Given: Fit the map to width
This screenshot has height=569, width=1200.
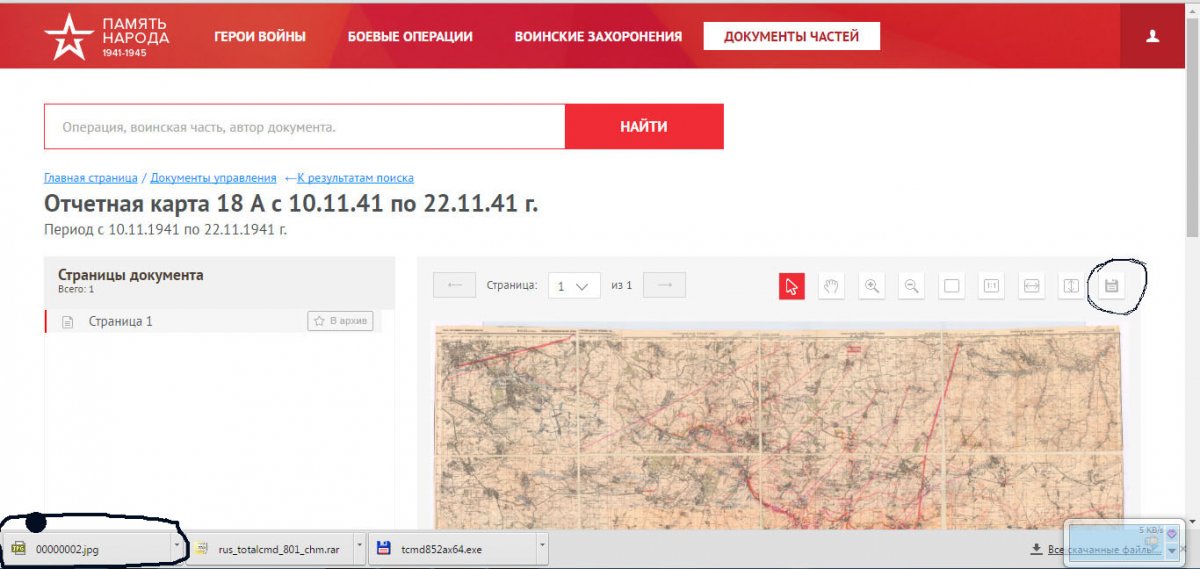Looking at the screenshot, I should click(x=1031, y=286).
